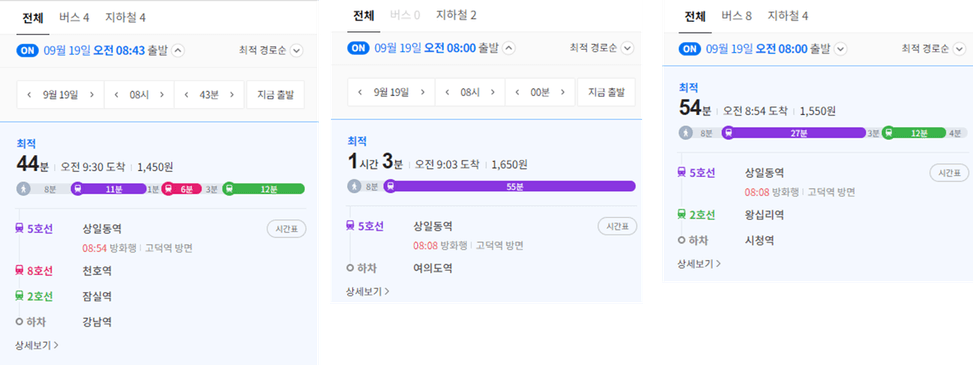Click the next-date arrow beside 9월 19일 in the left panel
The height and width of the screenshot is (365, 973).
click(x=92, y=94)
